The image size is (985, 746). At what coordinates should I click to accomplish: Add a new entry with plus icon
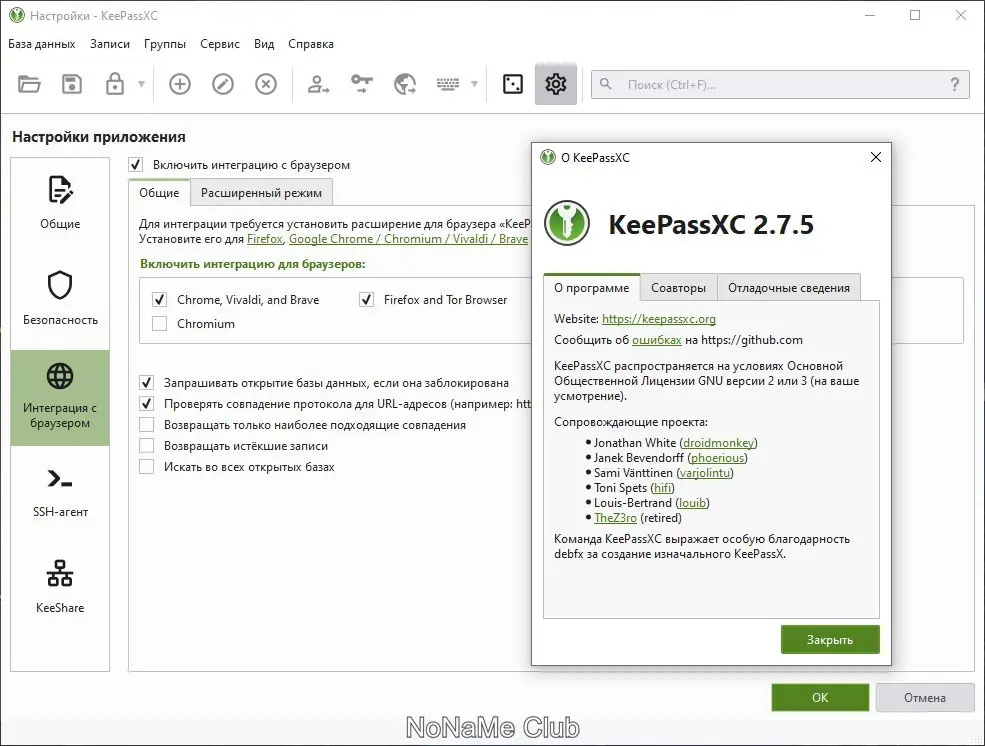(180, 84)
